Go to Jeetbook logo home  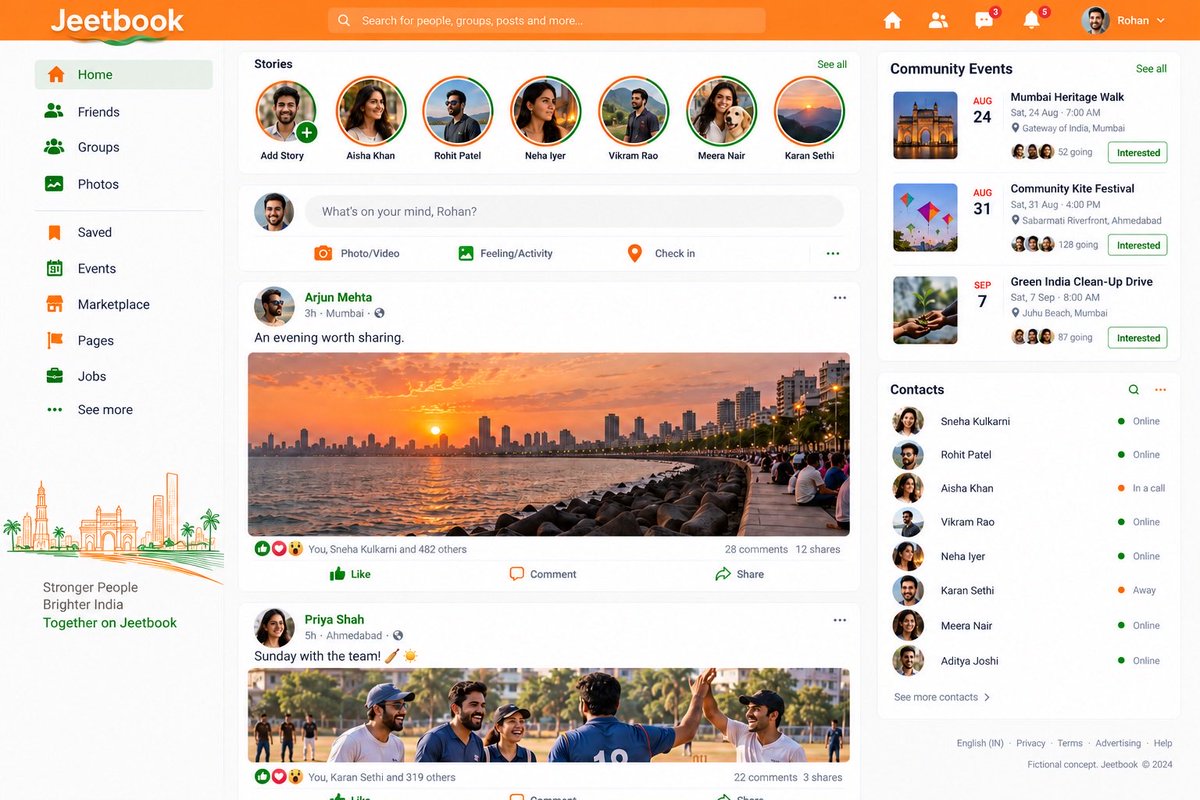(118, 22)
